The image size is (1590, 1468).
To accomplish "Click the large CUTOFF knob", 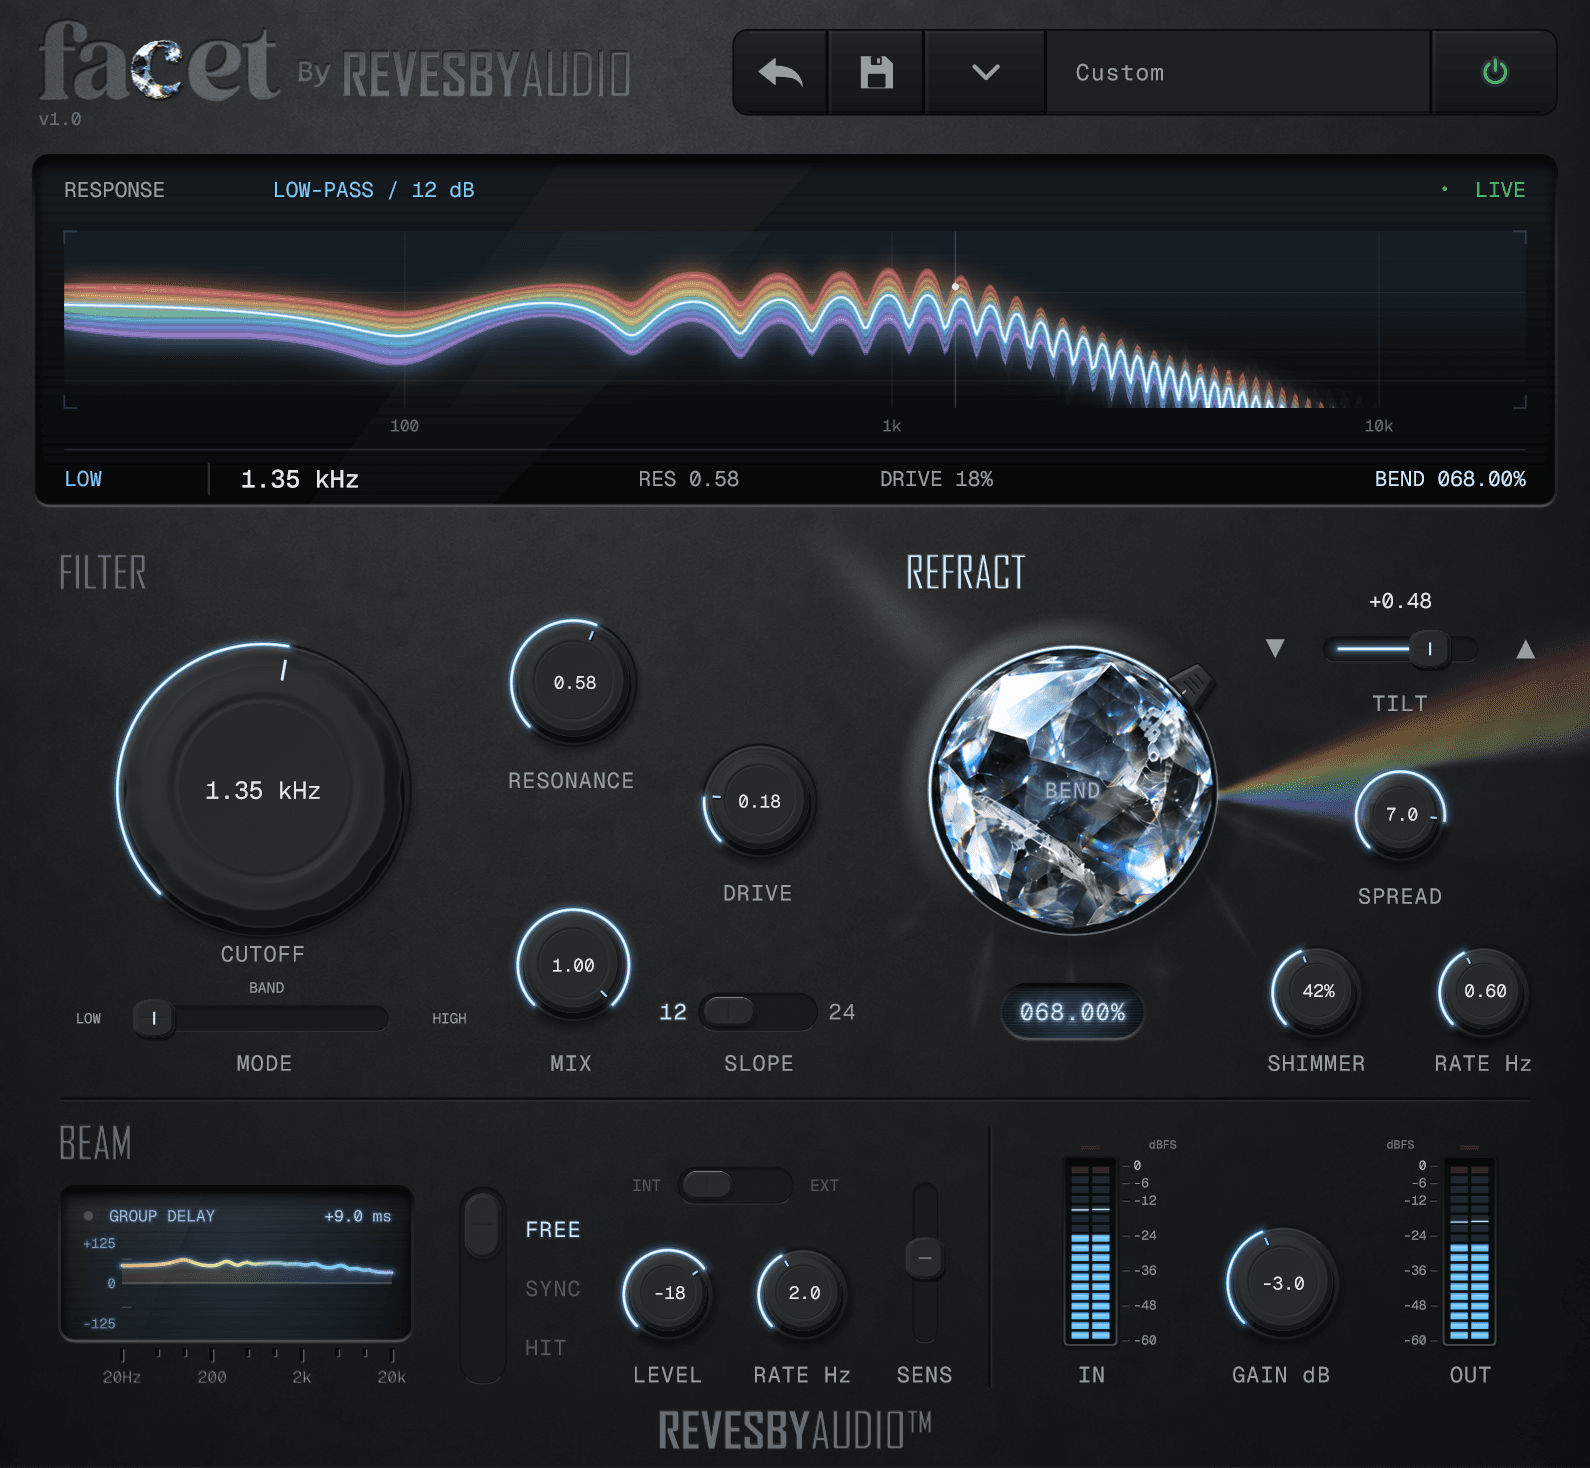I will (263, 790).
